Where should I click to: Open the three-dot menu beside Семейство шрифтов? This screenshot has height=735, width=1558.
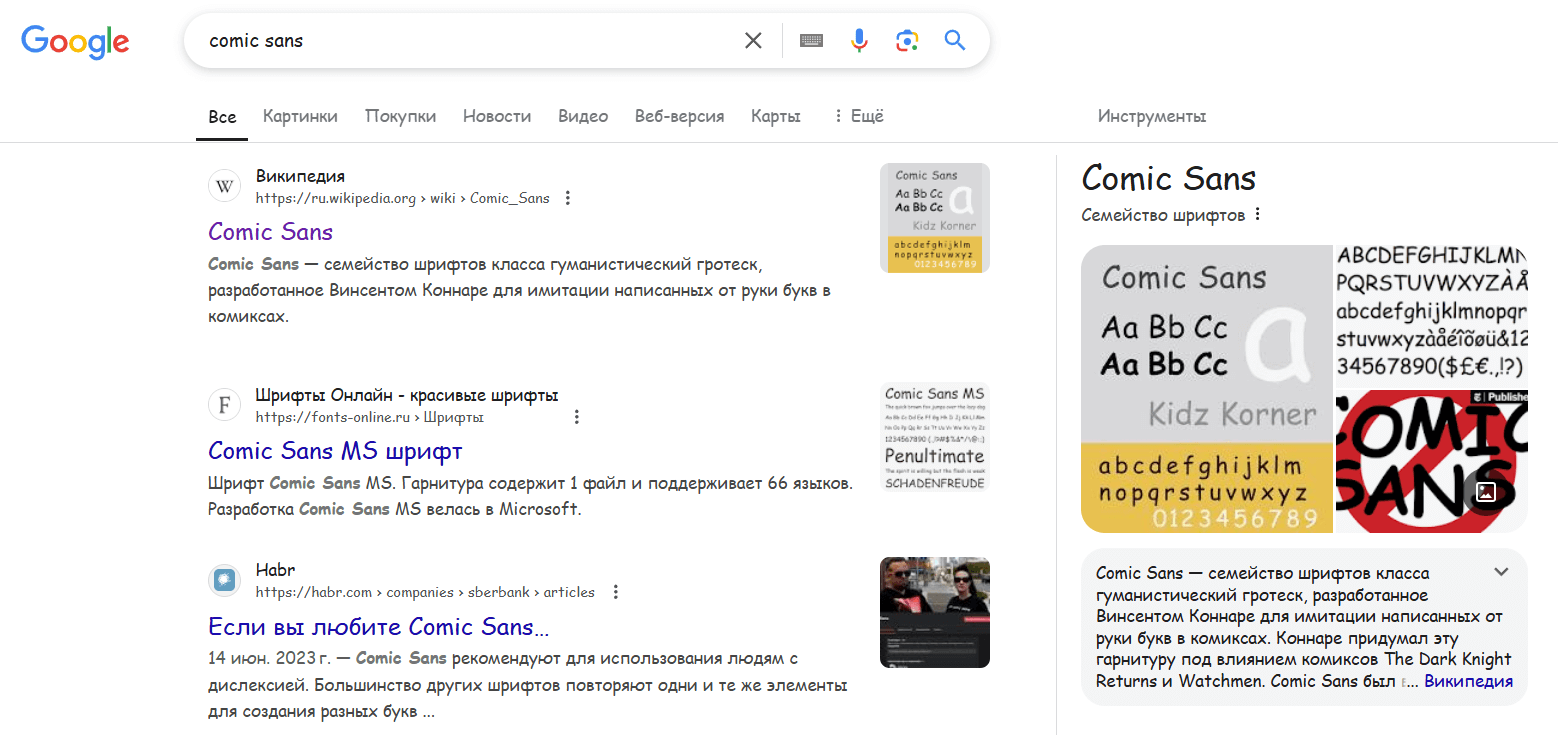click(1258, 215)
